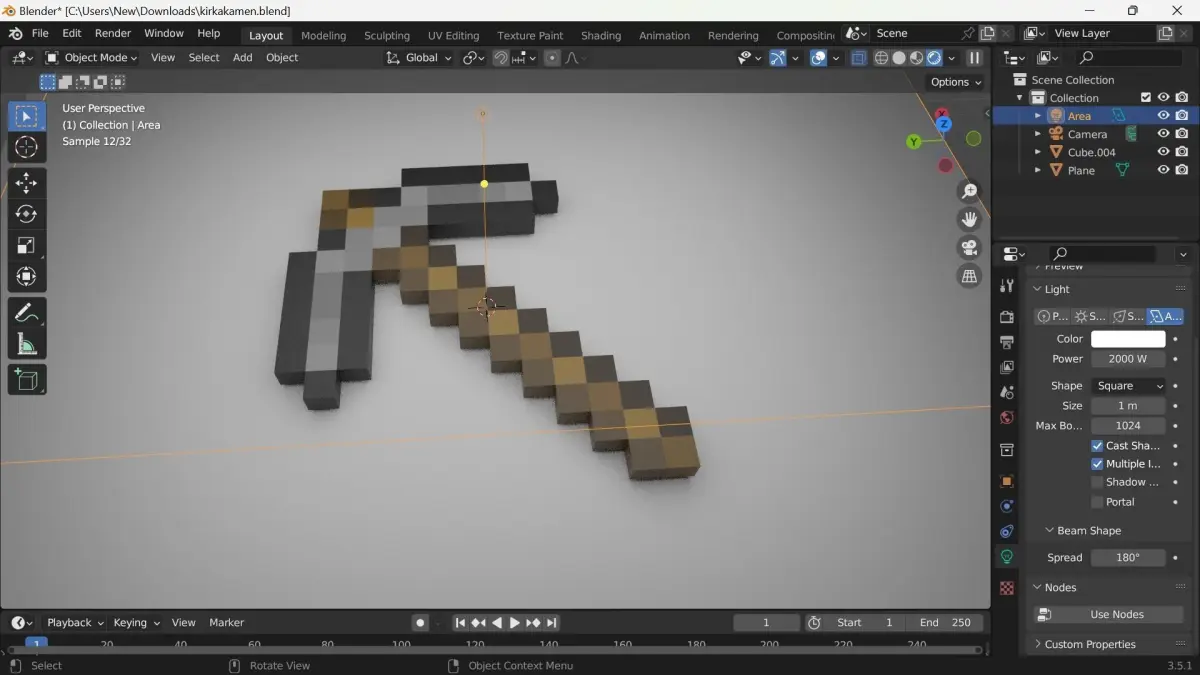This screenshot has height=675, width=1200.
Task: Hide Cube.004 in viewport
Action: [1163, 152]
